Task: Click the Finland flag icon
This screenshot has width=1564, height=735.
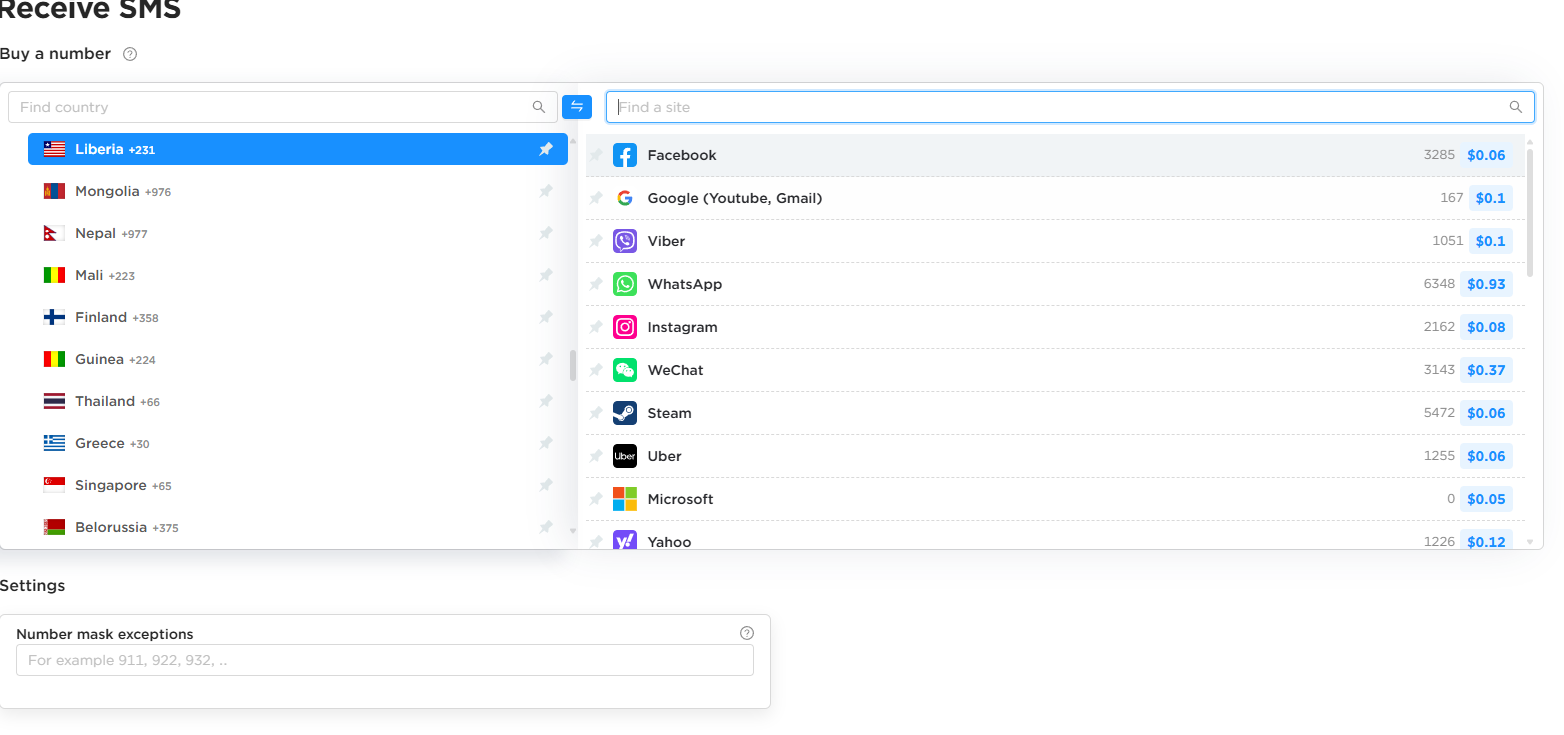Action: point(54,317)
